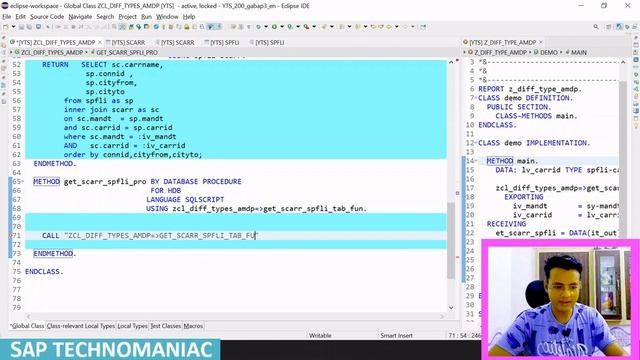The width and height of the screenshot is (640, 360).
Task: Open the Class-relevant Local Types tab
Action: [80, 326]
